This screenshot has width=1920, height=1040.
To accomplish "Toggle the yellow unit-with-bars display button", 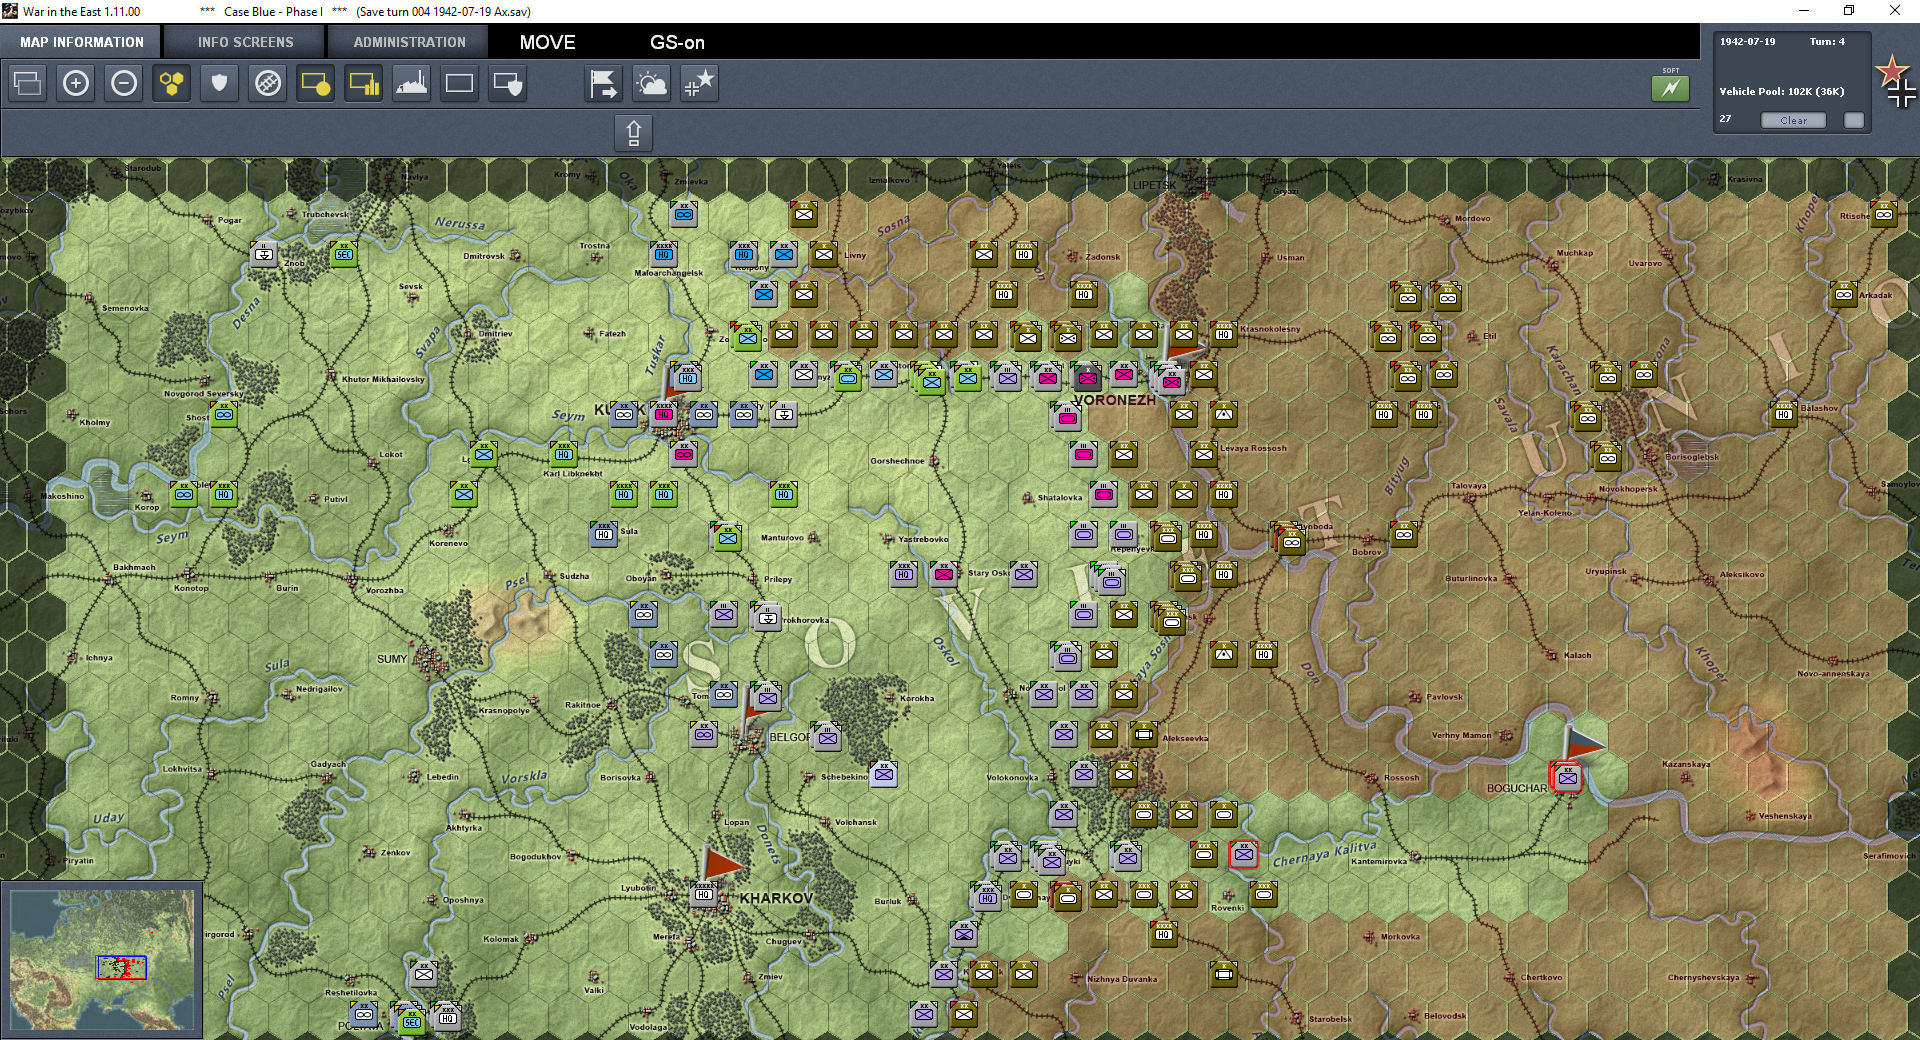I will (364, 83).
